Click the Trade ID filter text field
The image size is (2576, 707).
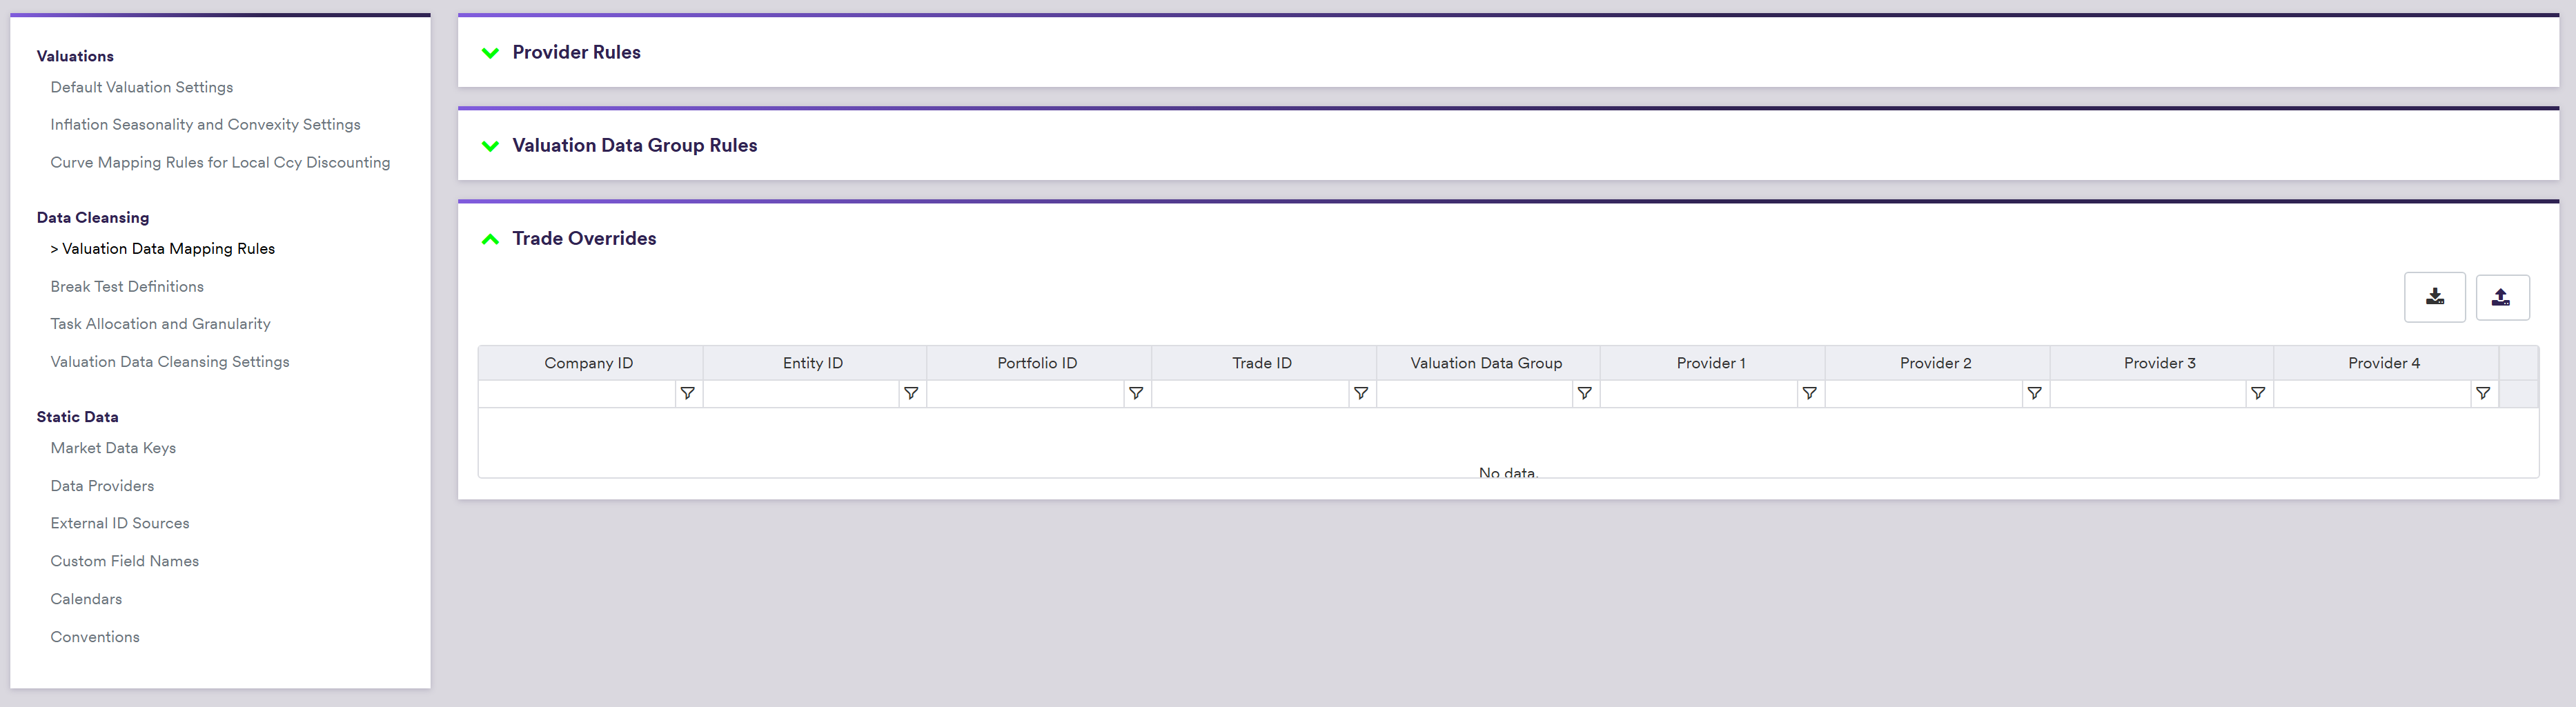pos(1250,394)
